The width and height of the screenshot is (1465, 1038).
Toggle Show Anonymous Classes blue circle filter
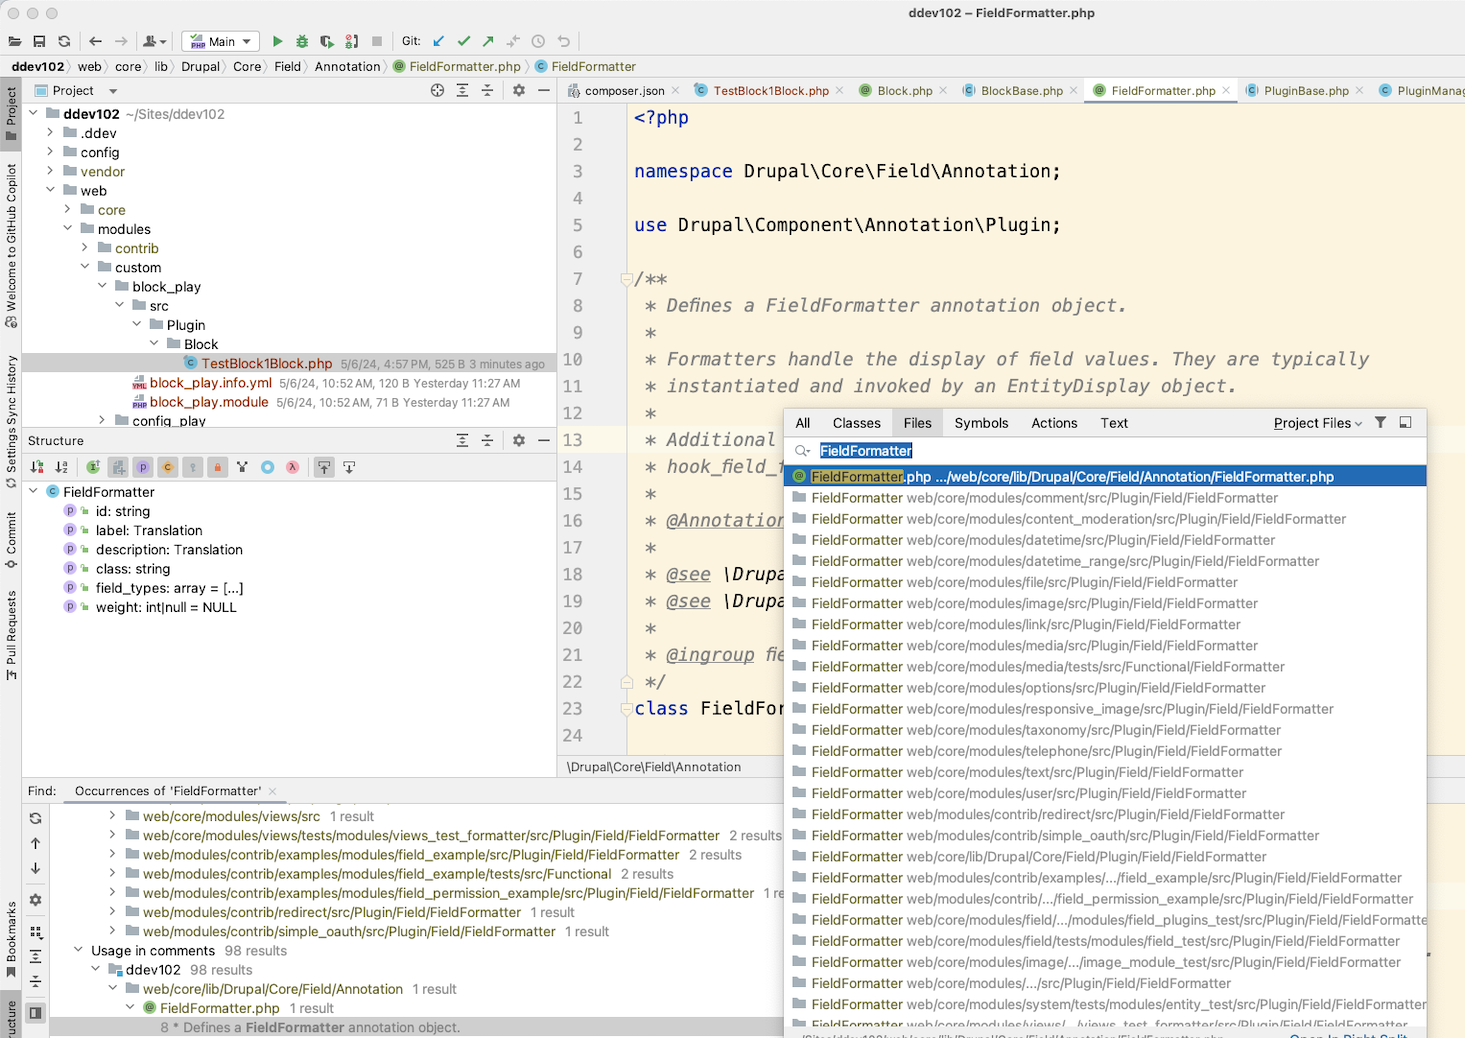[x=267, y=467]
